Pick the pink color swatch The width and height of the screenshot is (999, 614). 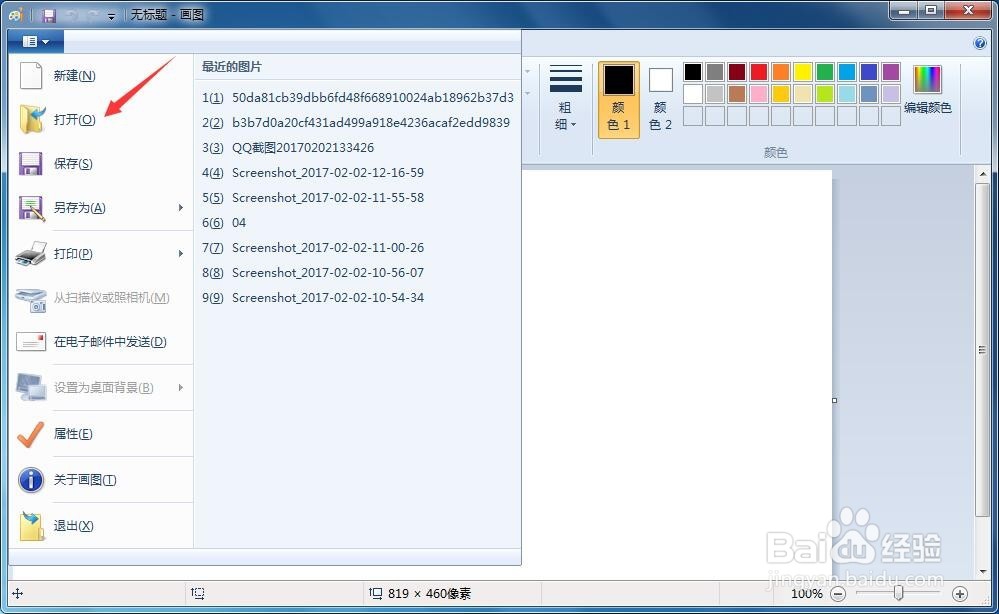(759, 94)
